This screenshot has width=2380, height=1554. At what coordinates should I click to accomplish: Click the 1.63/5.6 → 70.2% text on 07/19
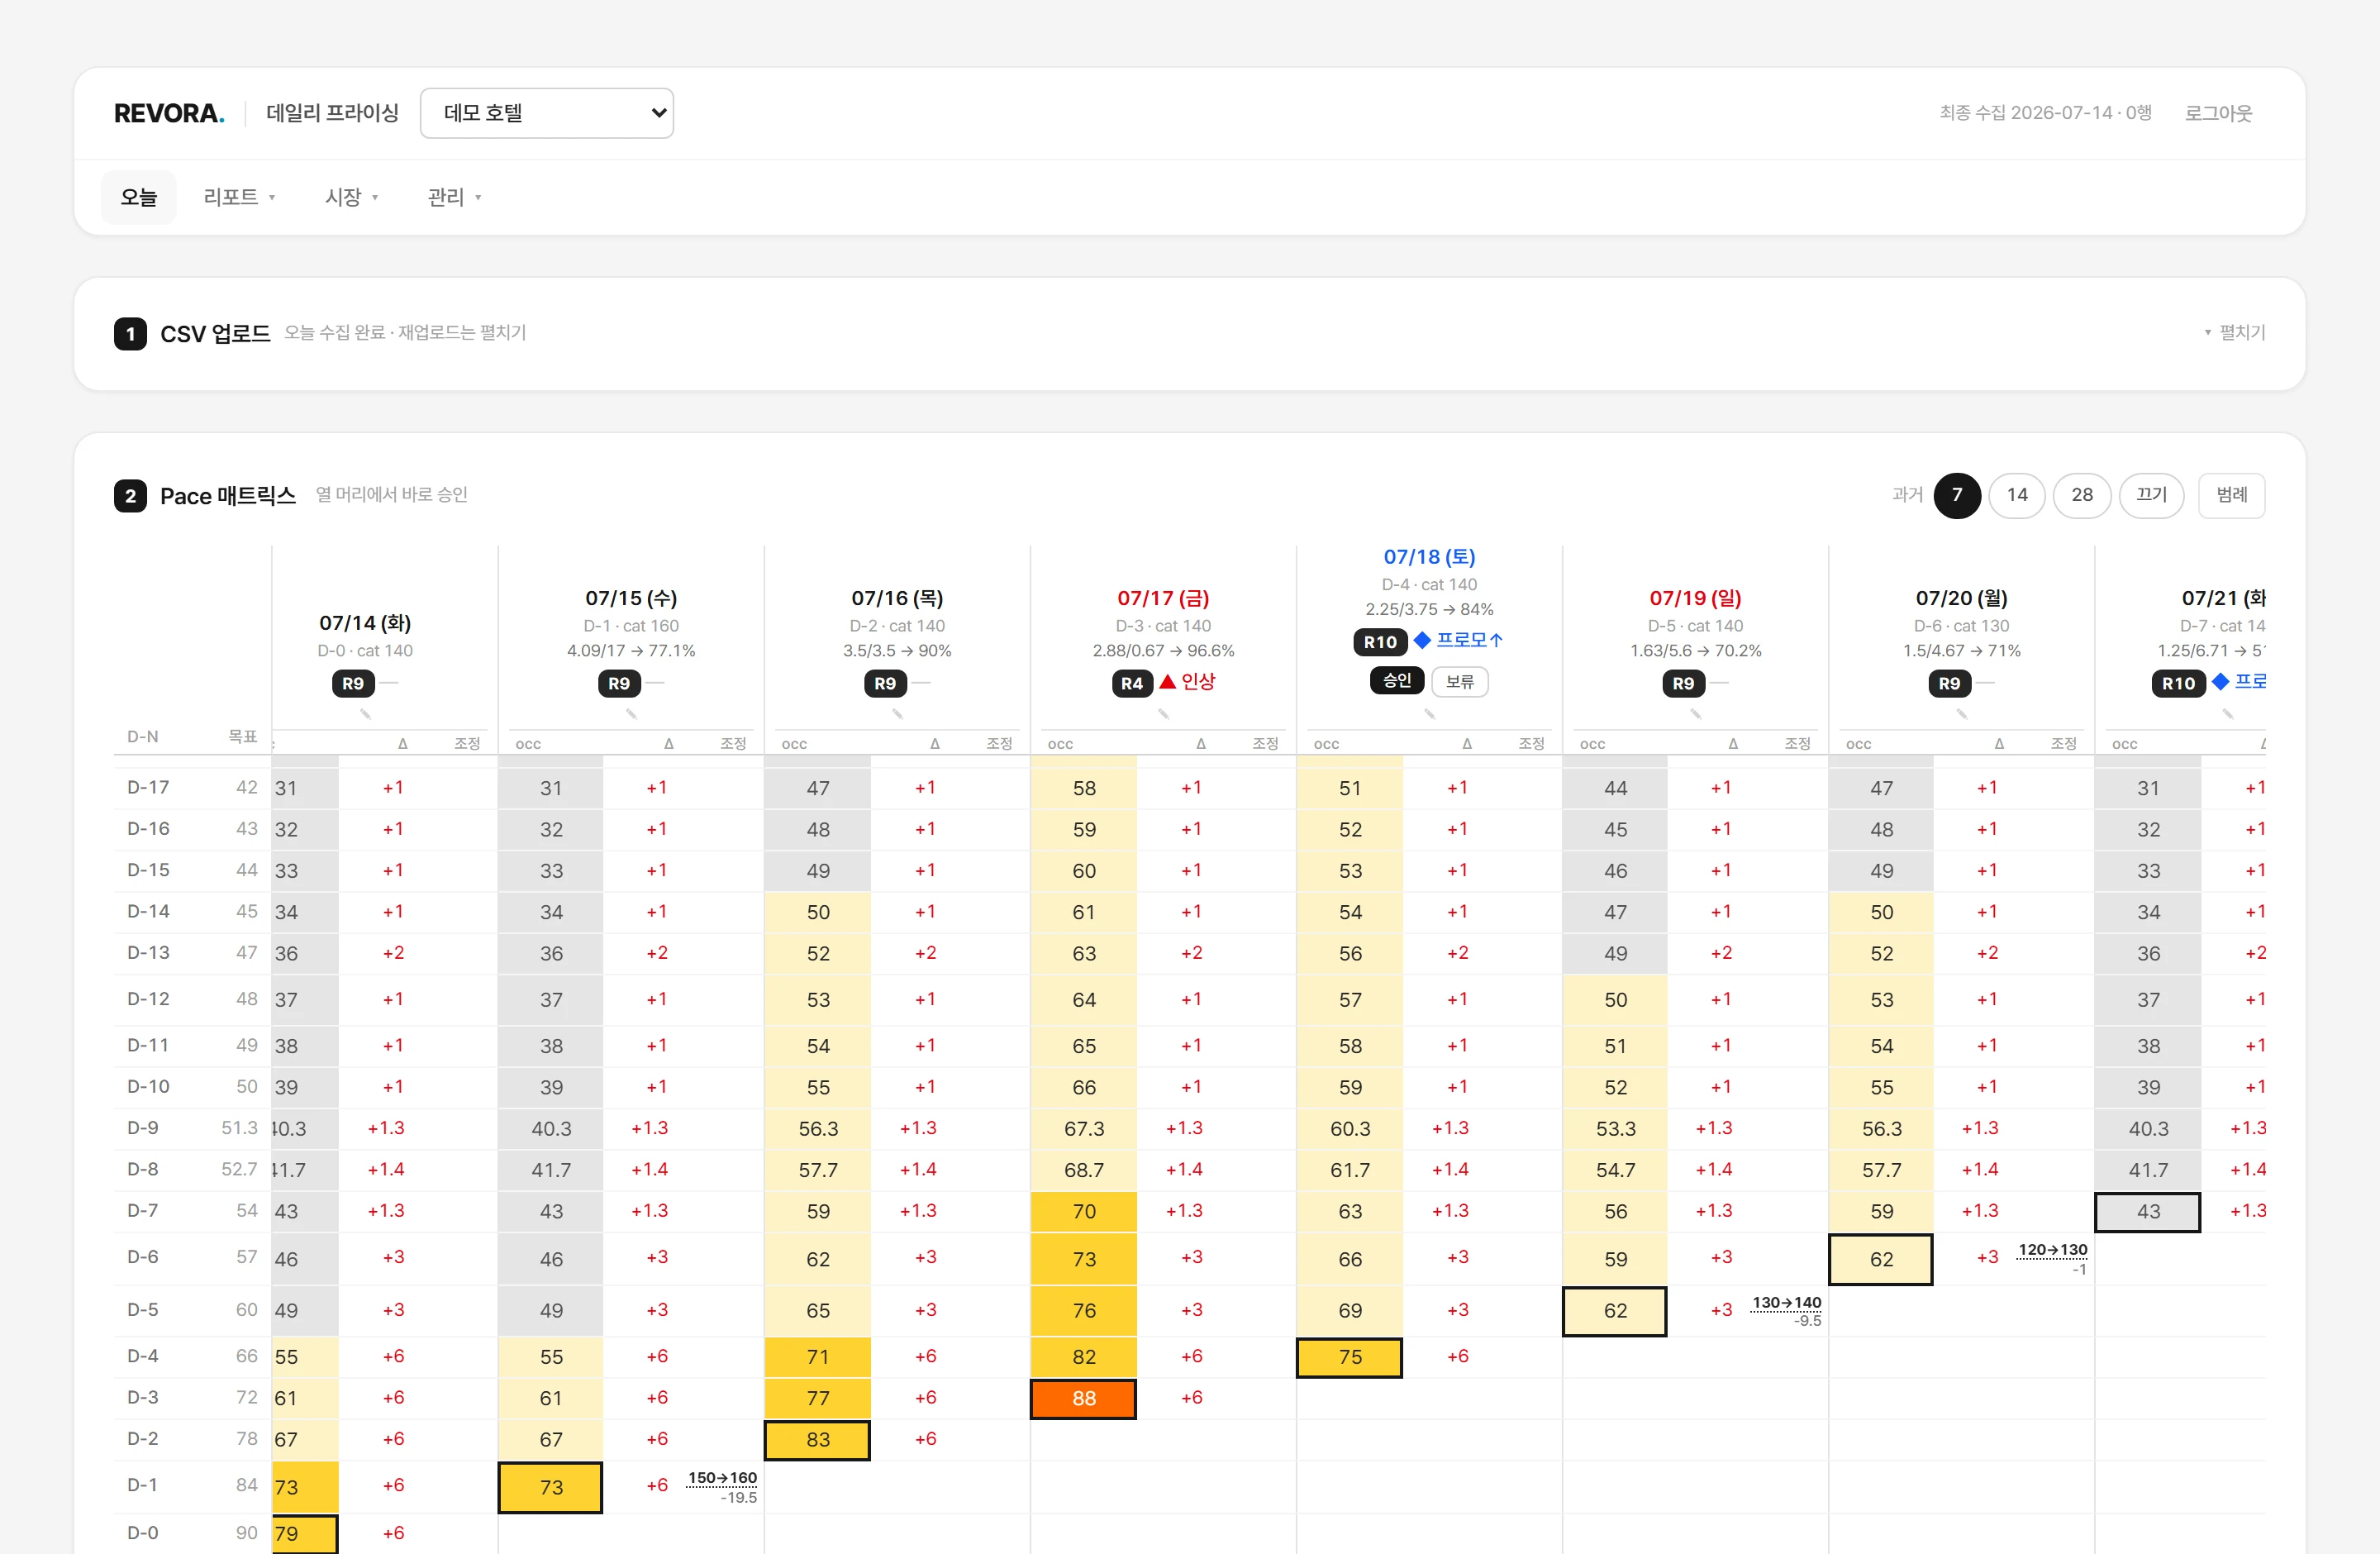[x=1695, y=651]
